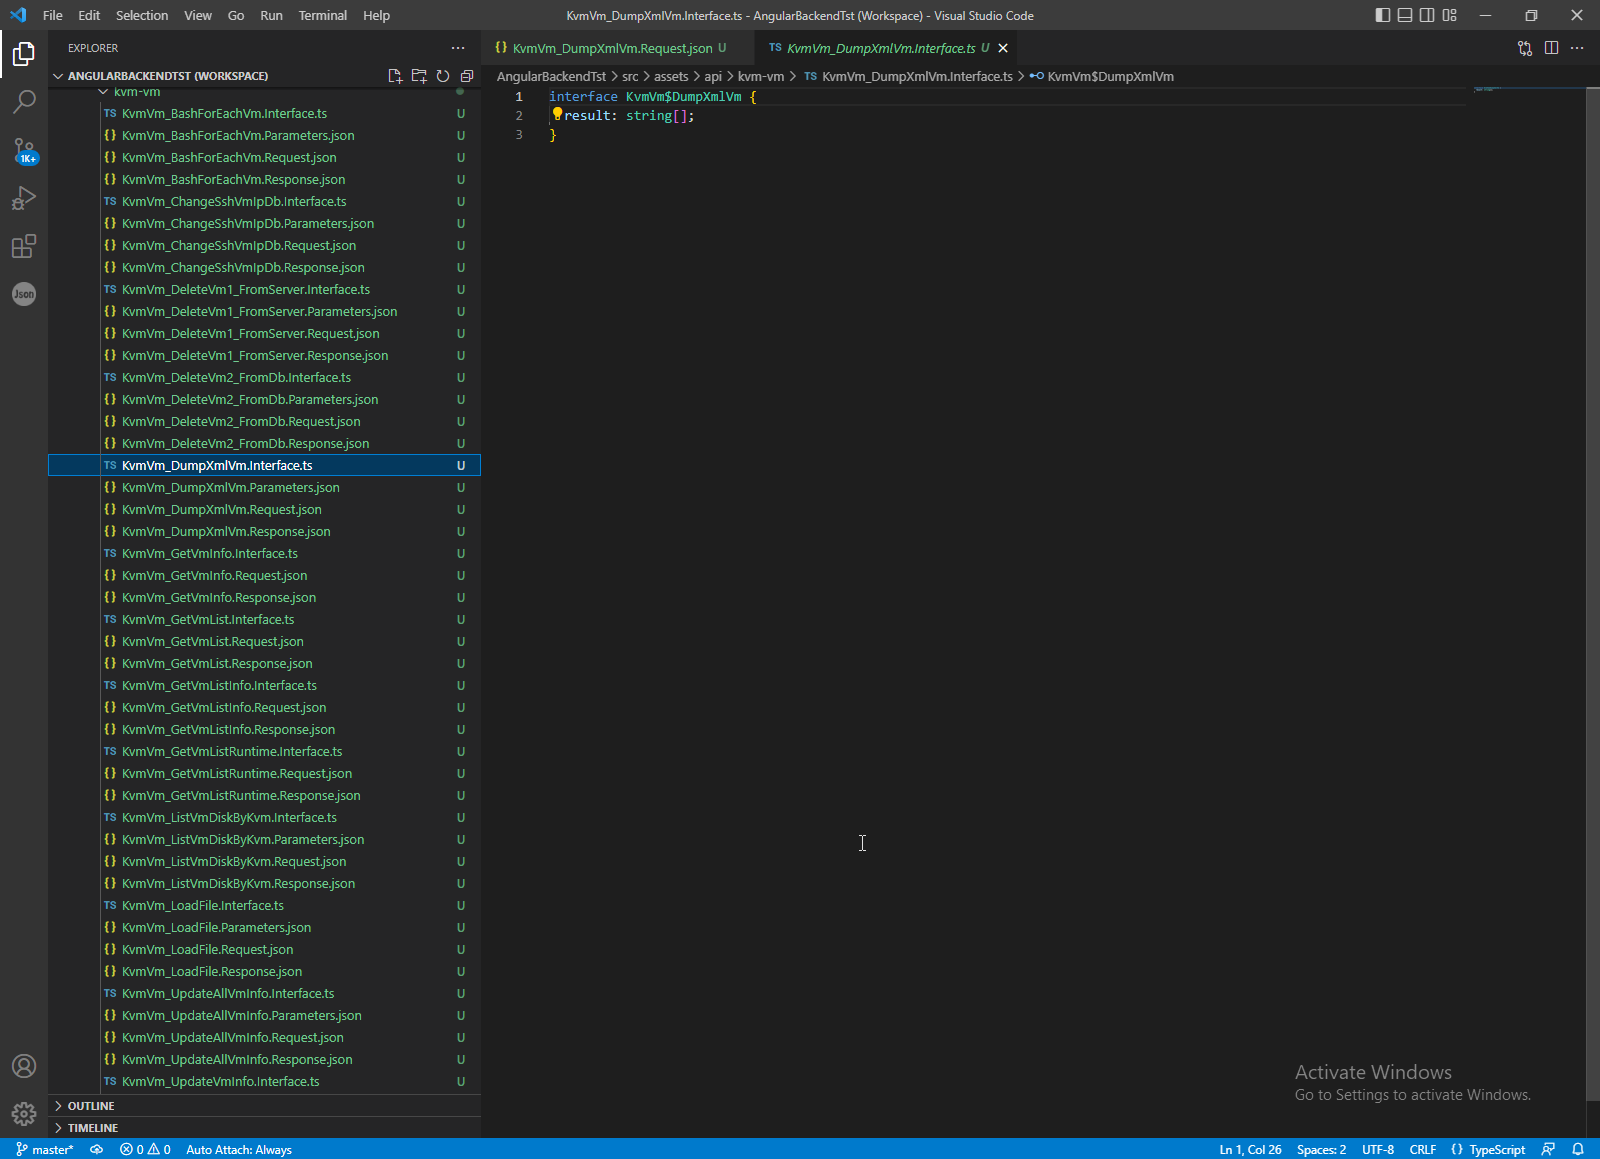Close the KvmVm_DumpXmlVm.Interface.ts tab
Screen dimensions: 1600x1159
(x=1003, y=48)
